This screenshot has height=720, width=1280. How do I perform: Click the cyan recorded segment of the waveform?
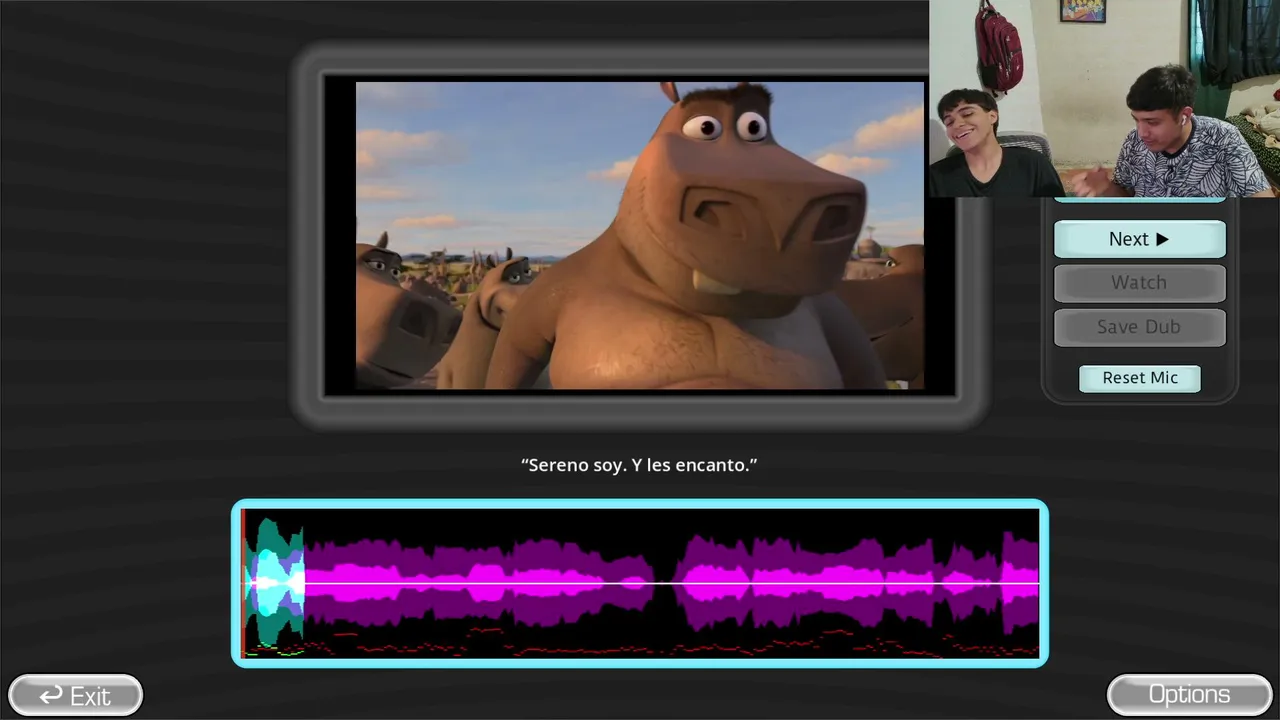pyautogui.click(x=274, y=583)
